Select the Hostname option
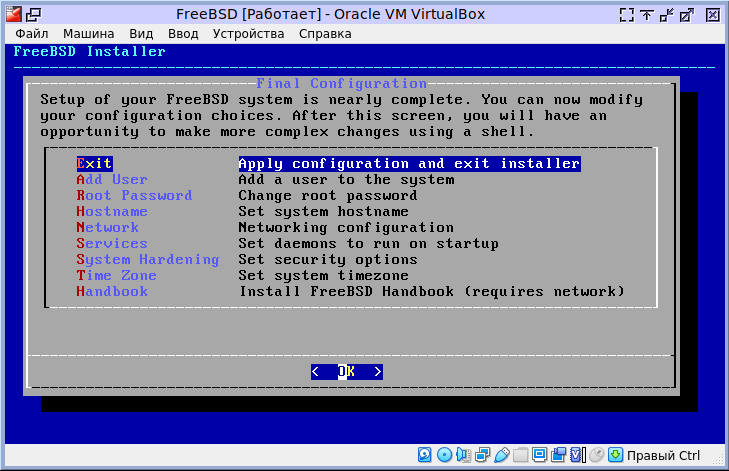Image resolution: width=729 pixels, height=471 pixels. pos(112,212)
